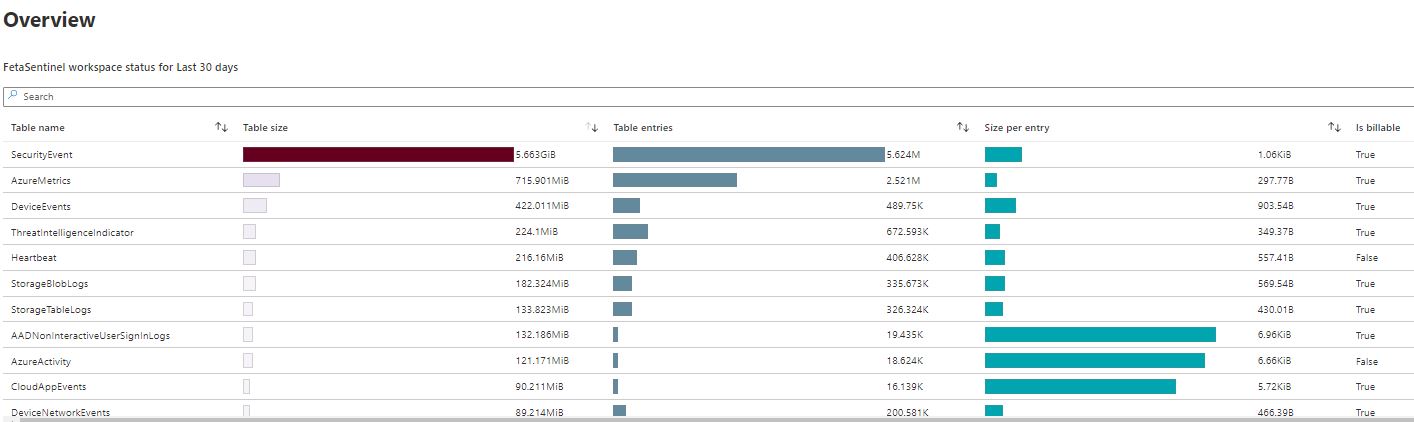Image resolution: width=1414 pixels, height=422 pixels.
Task: Toggle the sort arrows beside Table entries
Action: [963, 127]
